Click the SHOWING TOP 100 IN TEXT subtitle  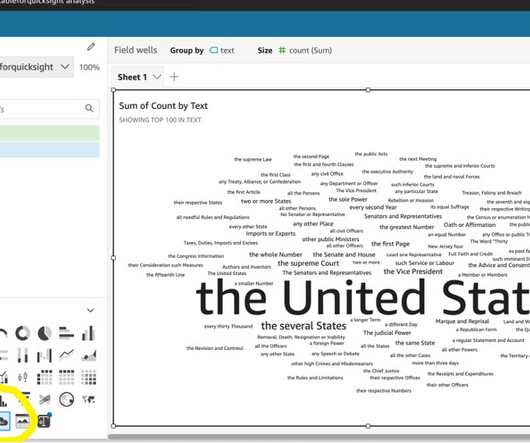click(160, 120)
